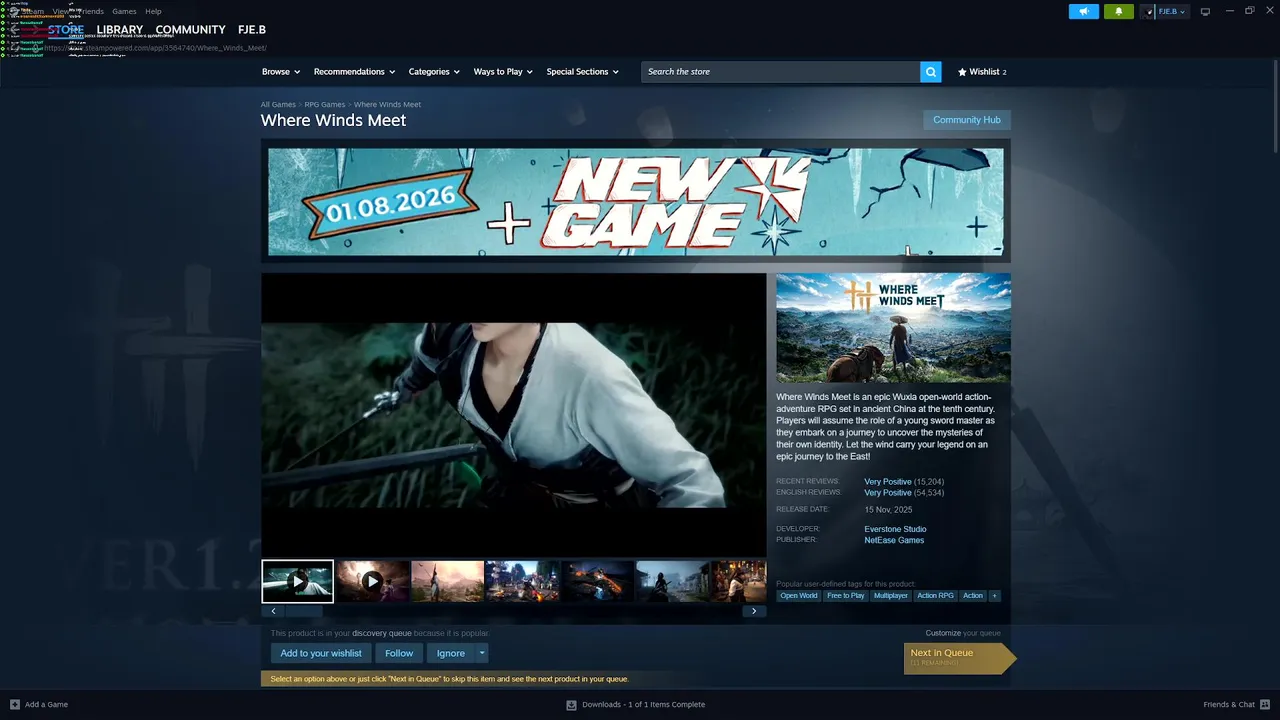Open the NetEase Games publisher link
This screenshot has height=720, width=1280.
(x=894, y=540)
